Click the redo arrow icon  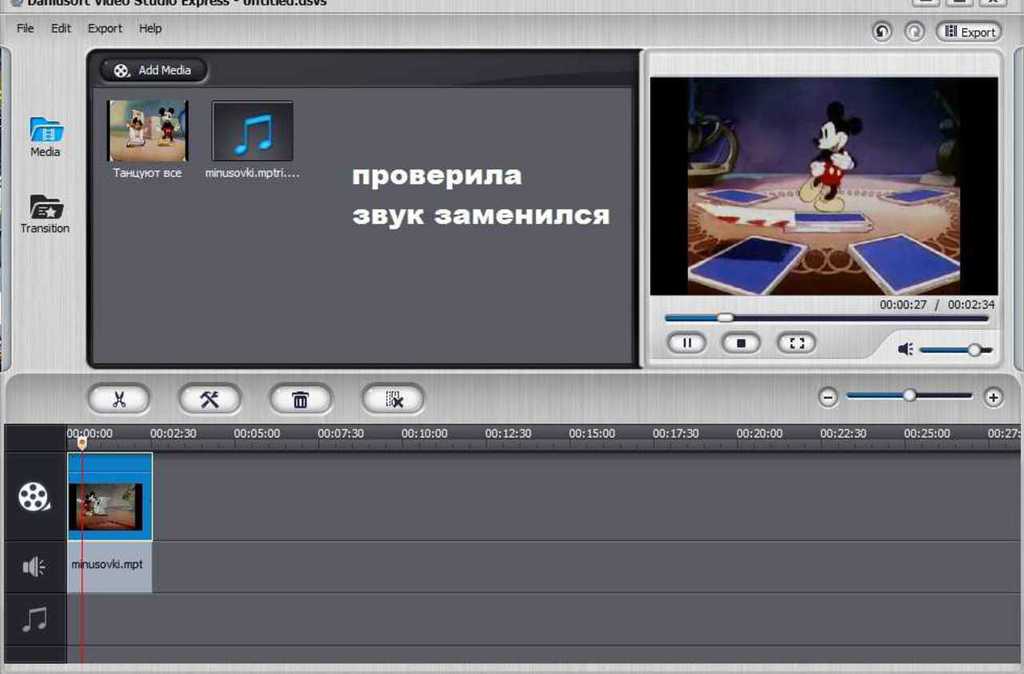[914, 31]
